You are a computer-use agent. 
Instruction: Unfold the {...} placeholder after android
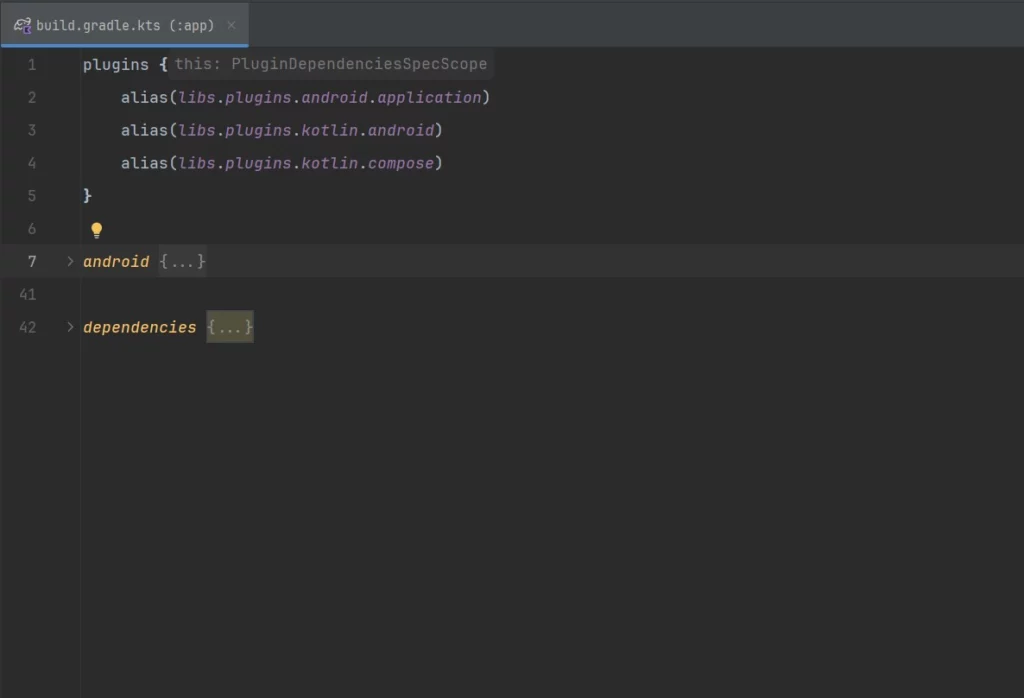(182, 261)
